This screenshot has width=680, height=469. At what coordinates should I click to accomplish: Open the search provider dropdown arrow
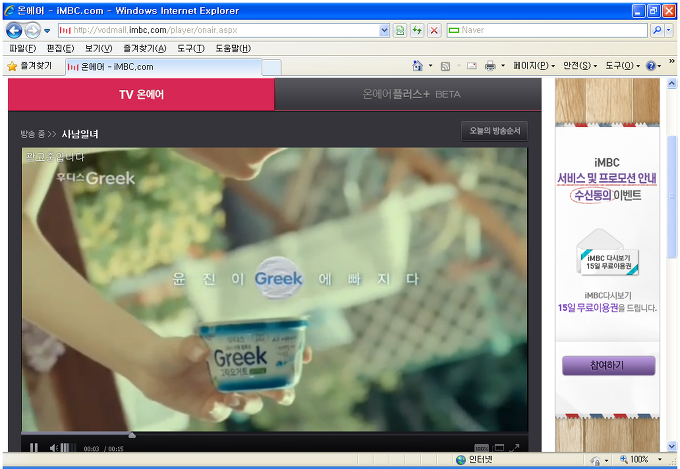tap(669, 30)
